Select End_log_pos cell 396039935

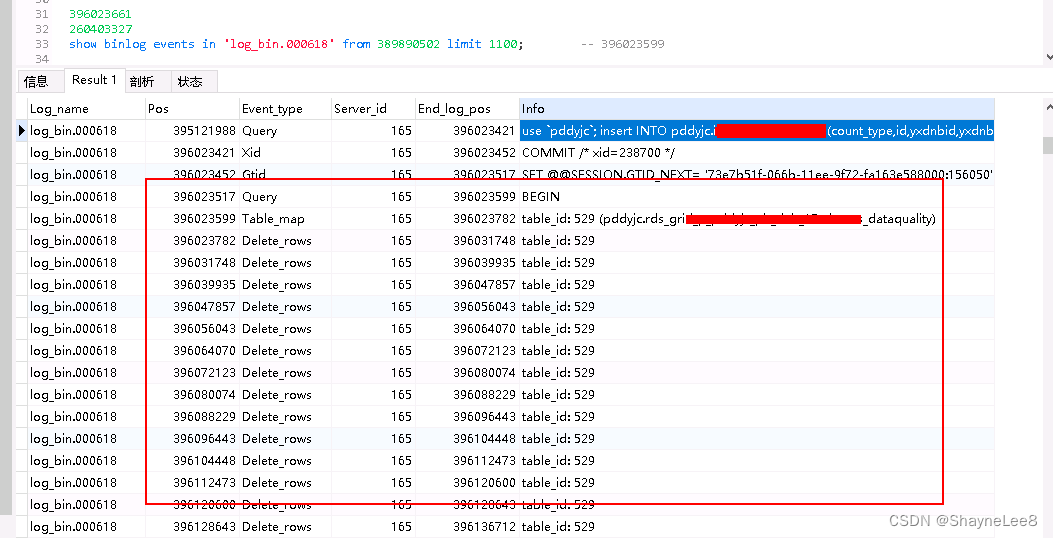click(x=467, y=263)
